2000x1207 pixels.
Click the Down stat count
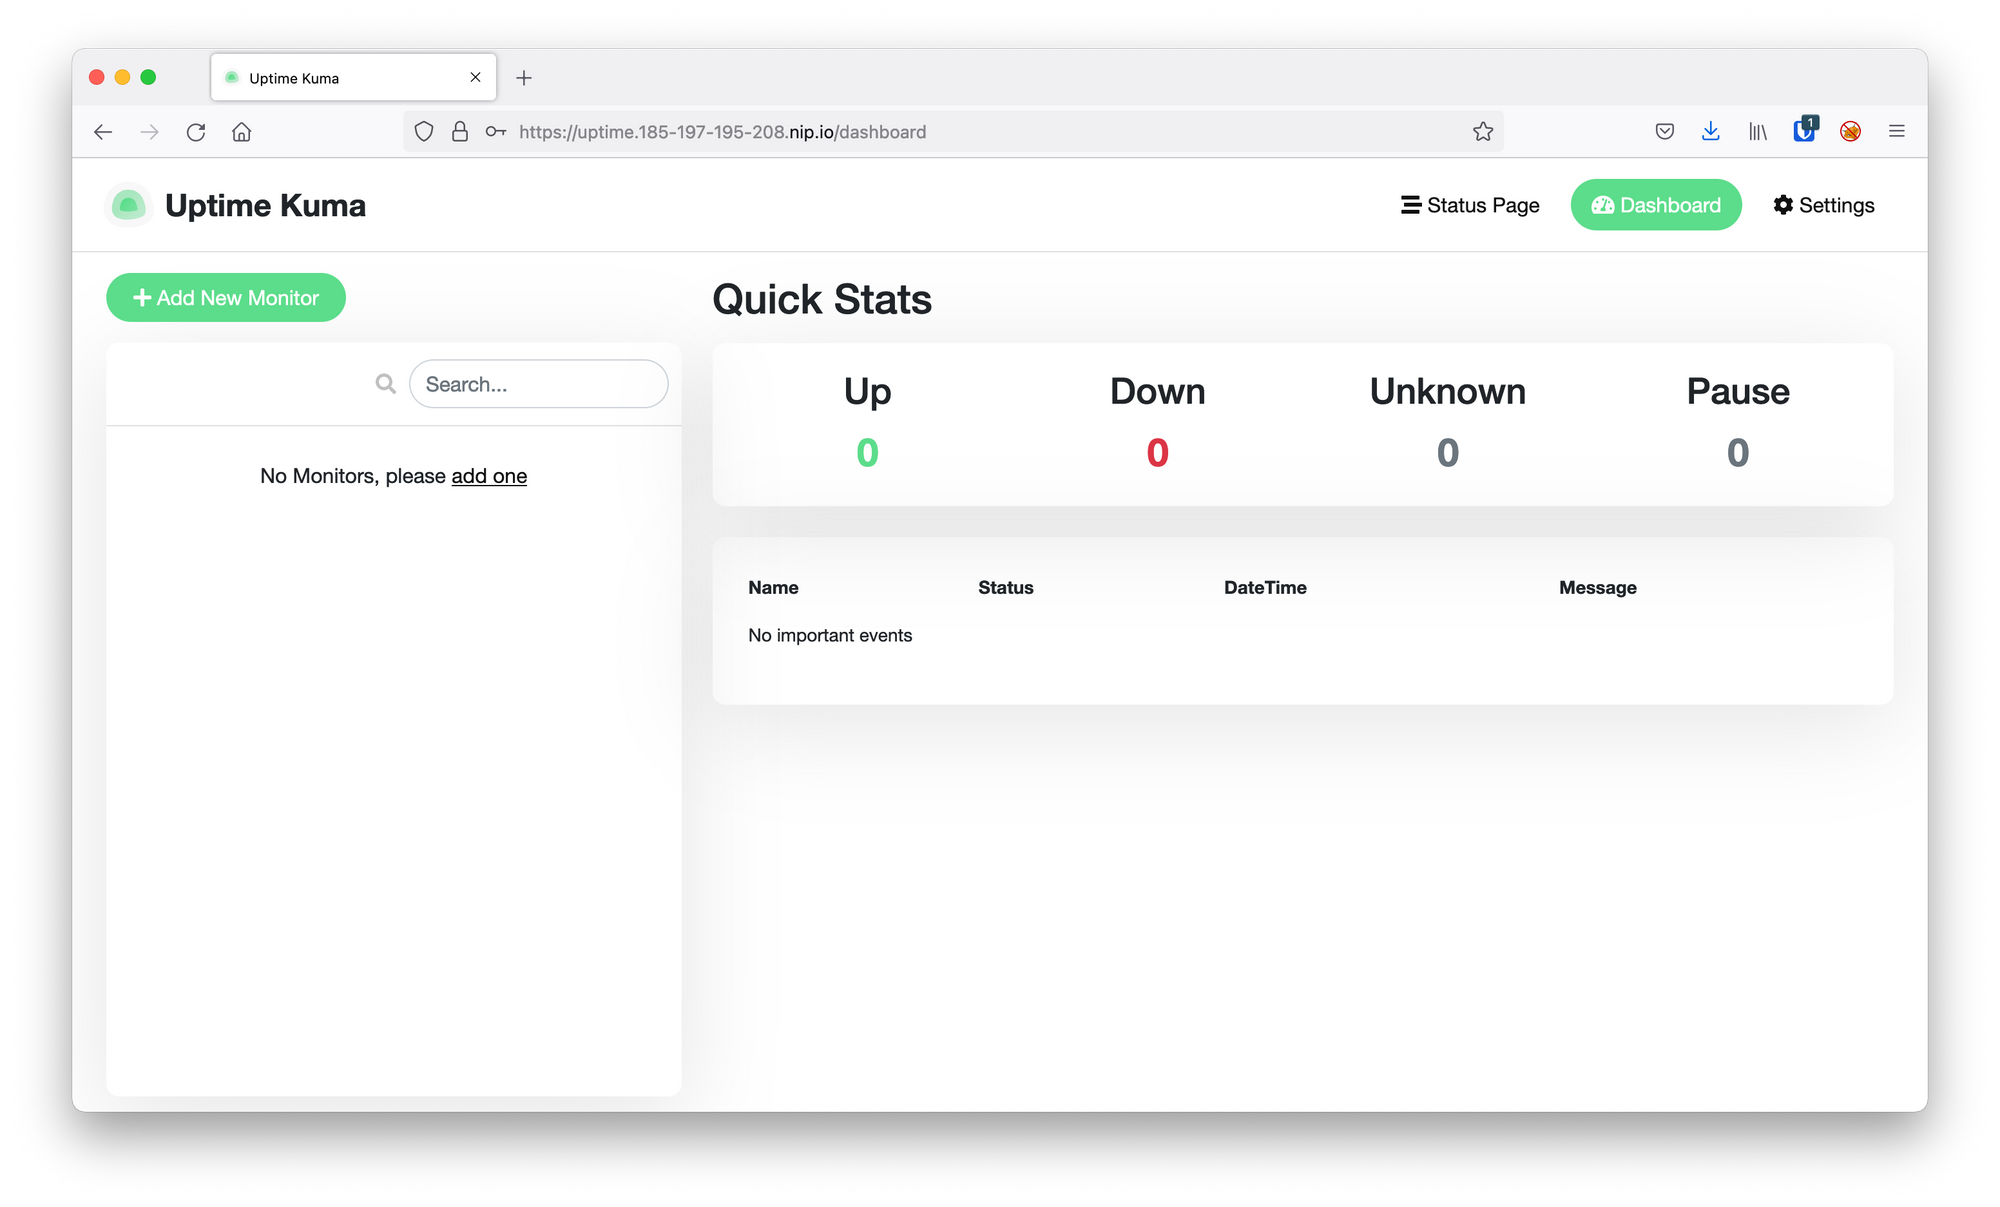[1158, 453]
